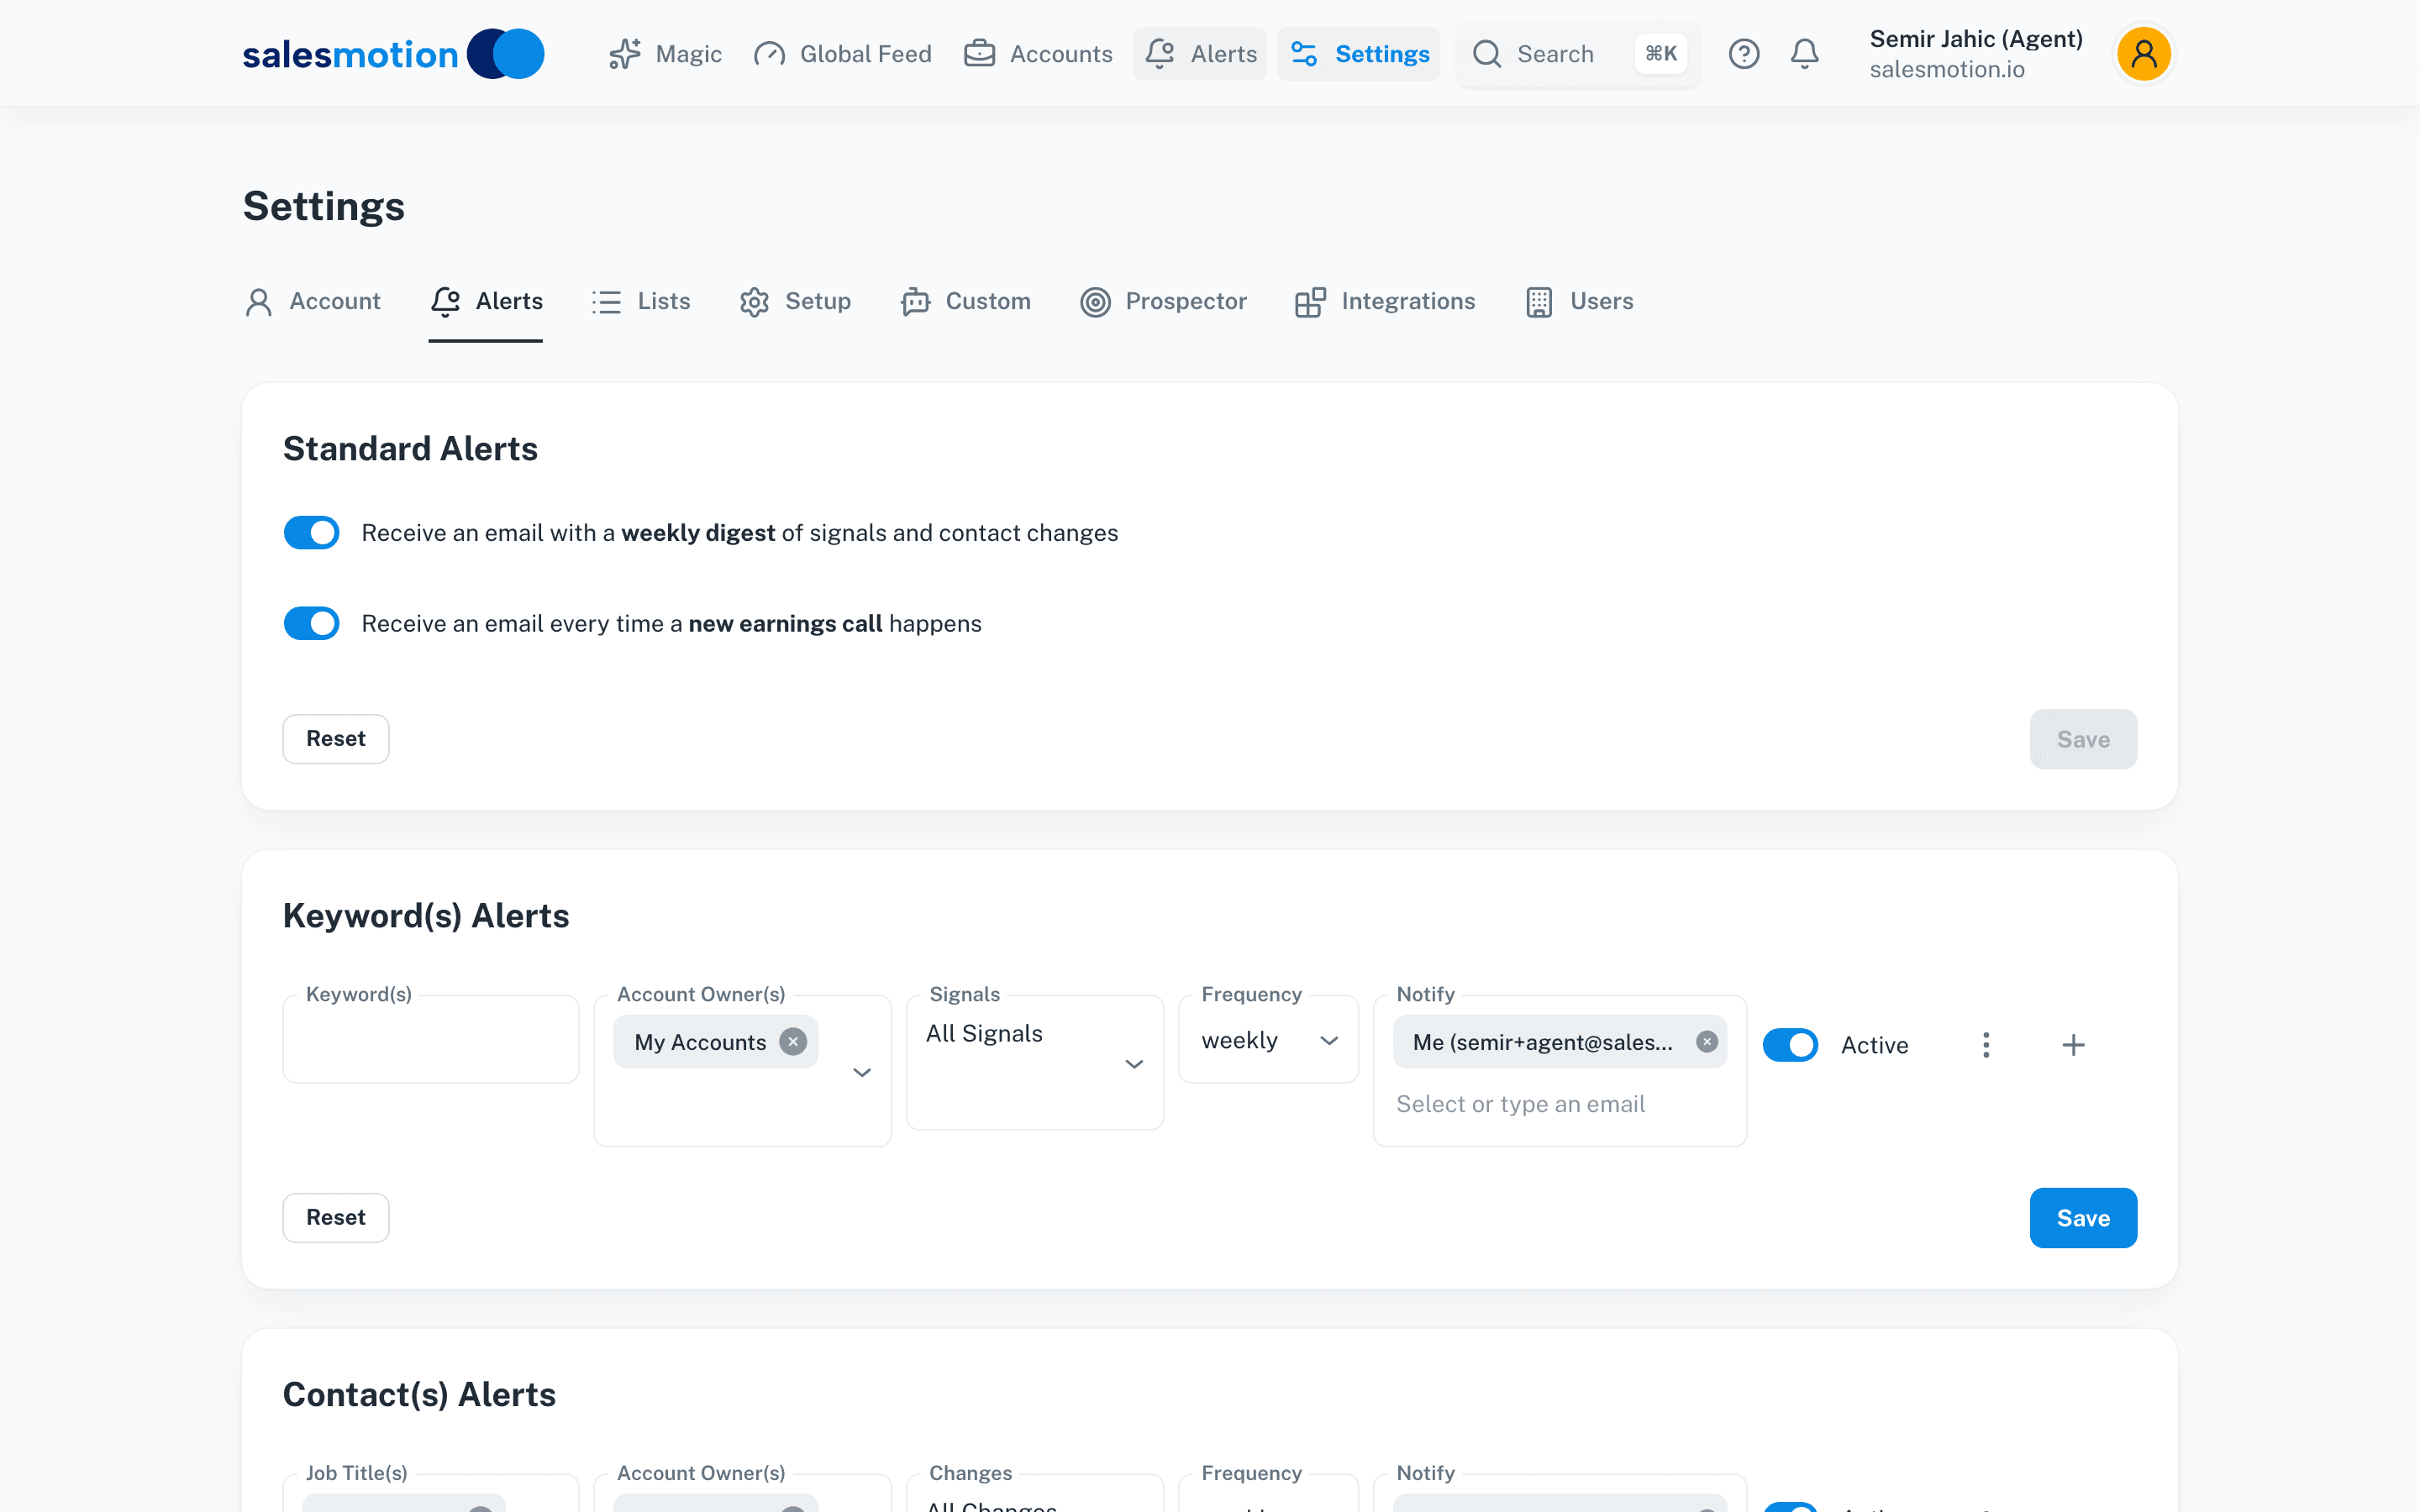The width and height of the screenshot is (2420, 1512).
Task: Open the help question mark icon
Action: pos(1744,54)
